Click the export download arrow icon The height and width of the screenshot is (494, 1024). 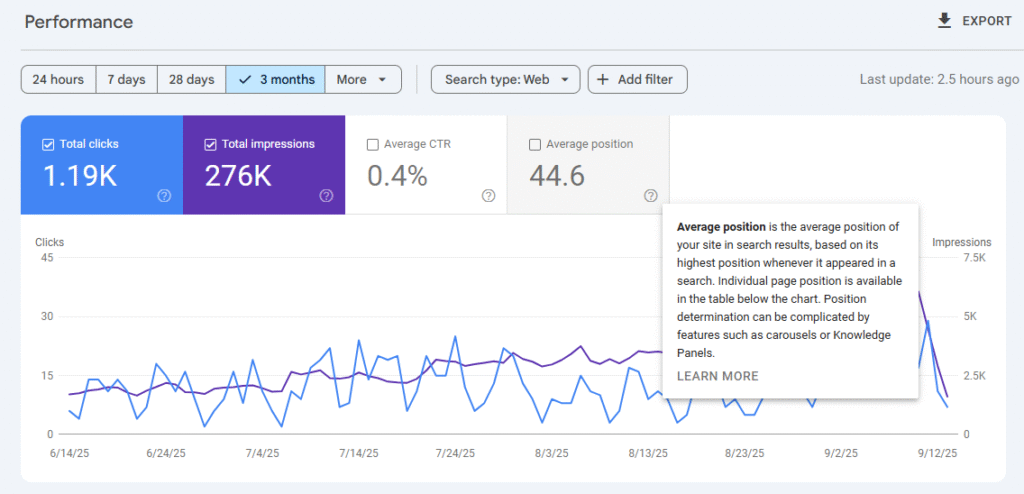tap(944, 21)
